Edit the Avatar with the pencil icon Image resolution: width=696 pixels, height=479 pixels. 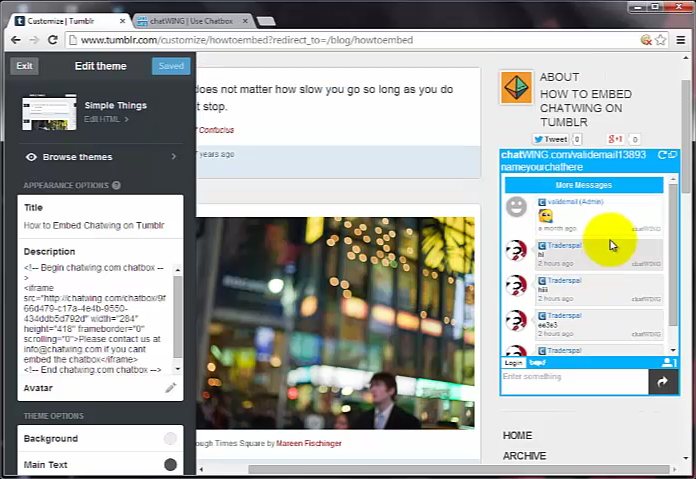coord(170,388)
